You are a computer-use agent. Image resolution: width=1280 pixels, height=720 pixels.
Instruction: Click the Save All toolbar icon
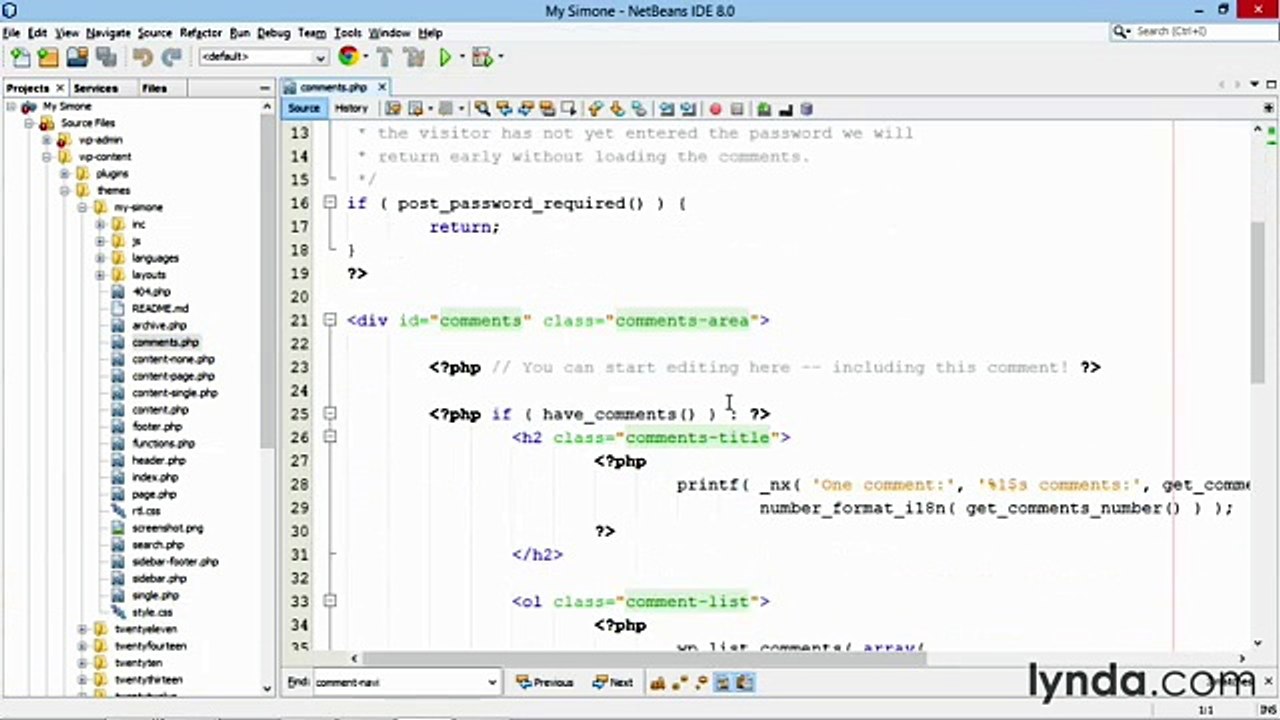pos(106,57)
